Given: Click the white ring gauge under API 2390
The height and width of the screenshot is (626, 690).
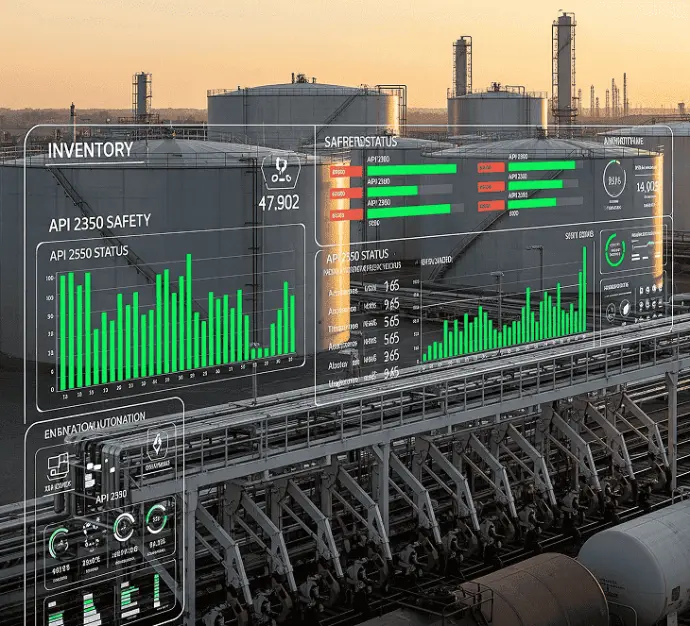Looking at the screenshot, I should pyautogui.click(x=124, y=526).
